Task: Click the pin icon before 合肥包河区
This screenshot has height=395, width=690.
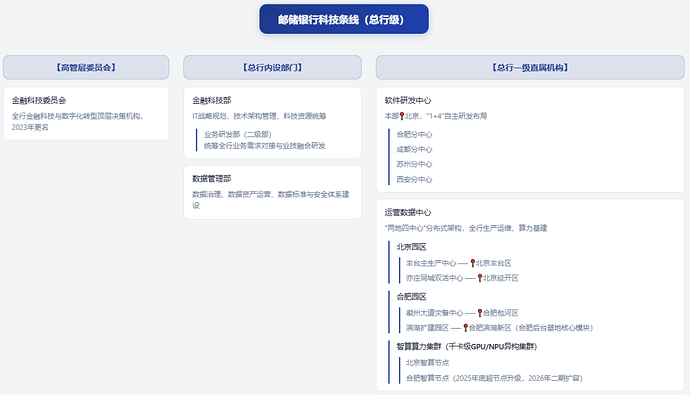Action: click(480, 313)
